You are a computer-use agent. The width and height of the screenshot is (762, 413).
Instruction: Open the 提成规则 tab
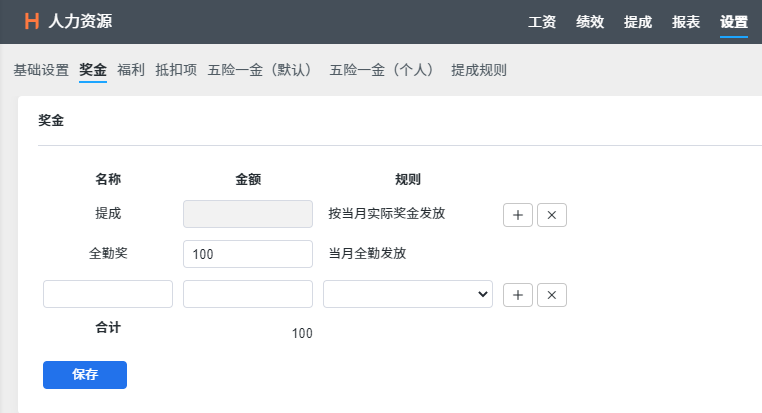tap(479, 70)
